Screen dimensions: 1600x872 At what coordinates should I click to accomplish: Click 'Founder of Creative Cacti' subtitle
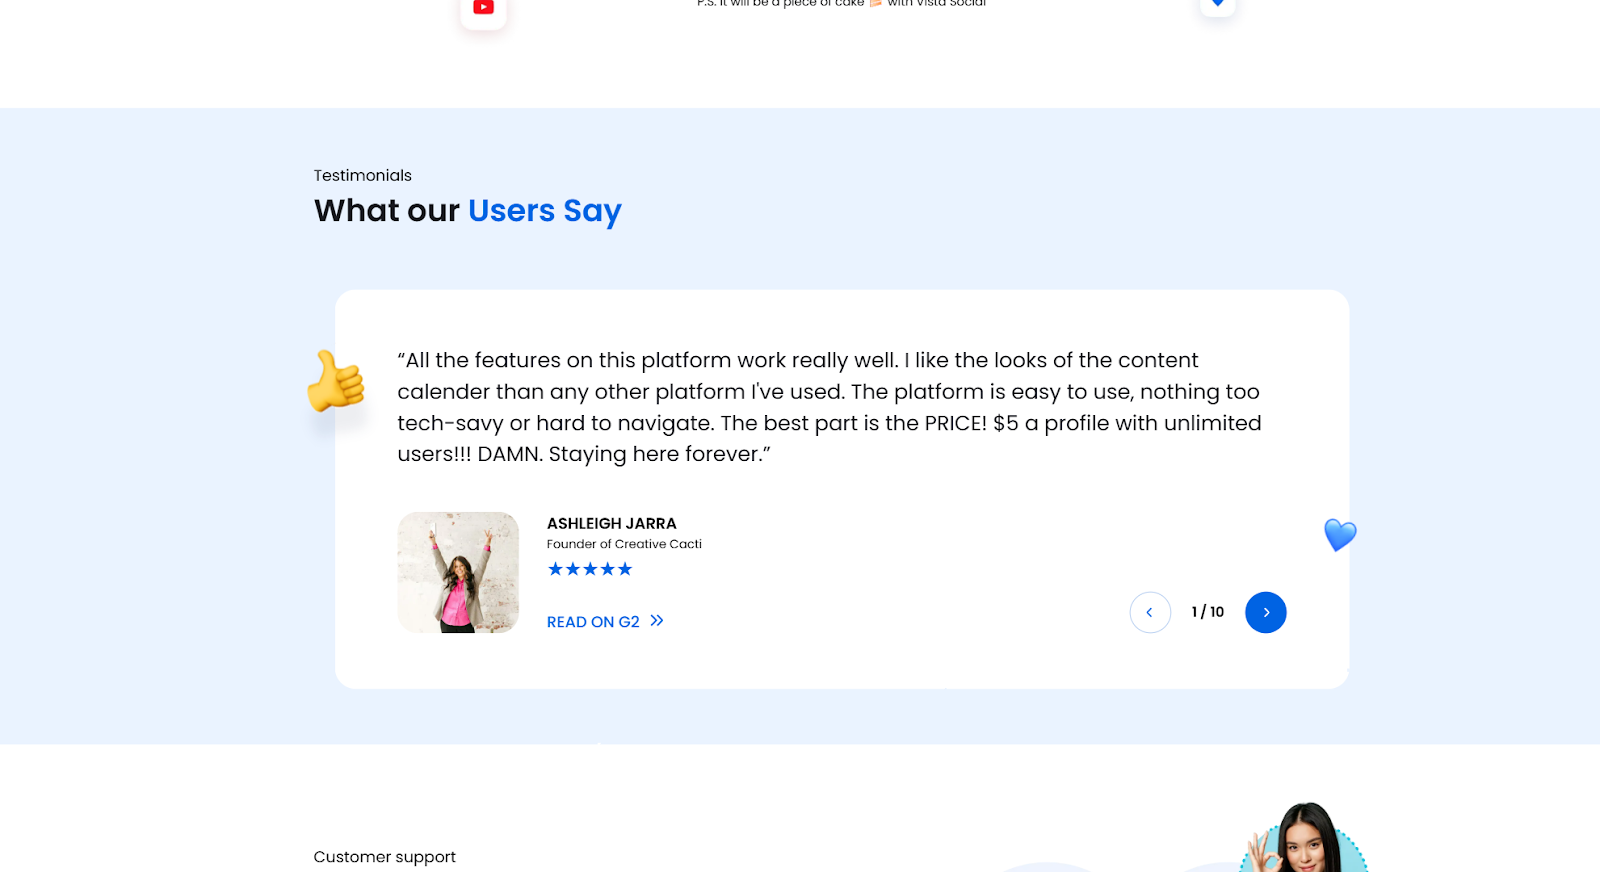[623, 544]
